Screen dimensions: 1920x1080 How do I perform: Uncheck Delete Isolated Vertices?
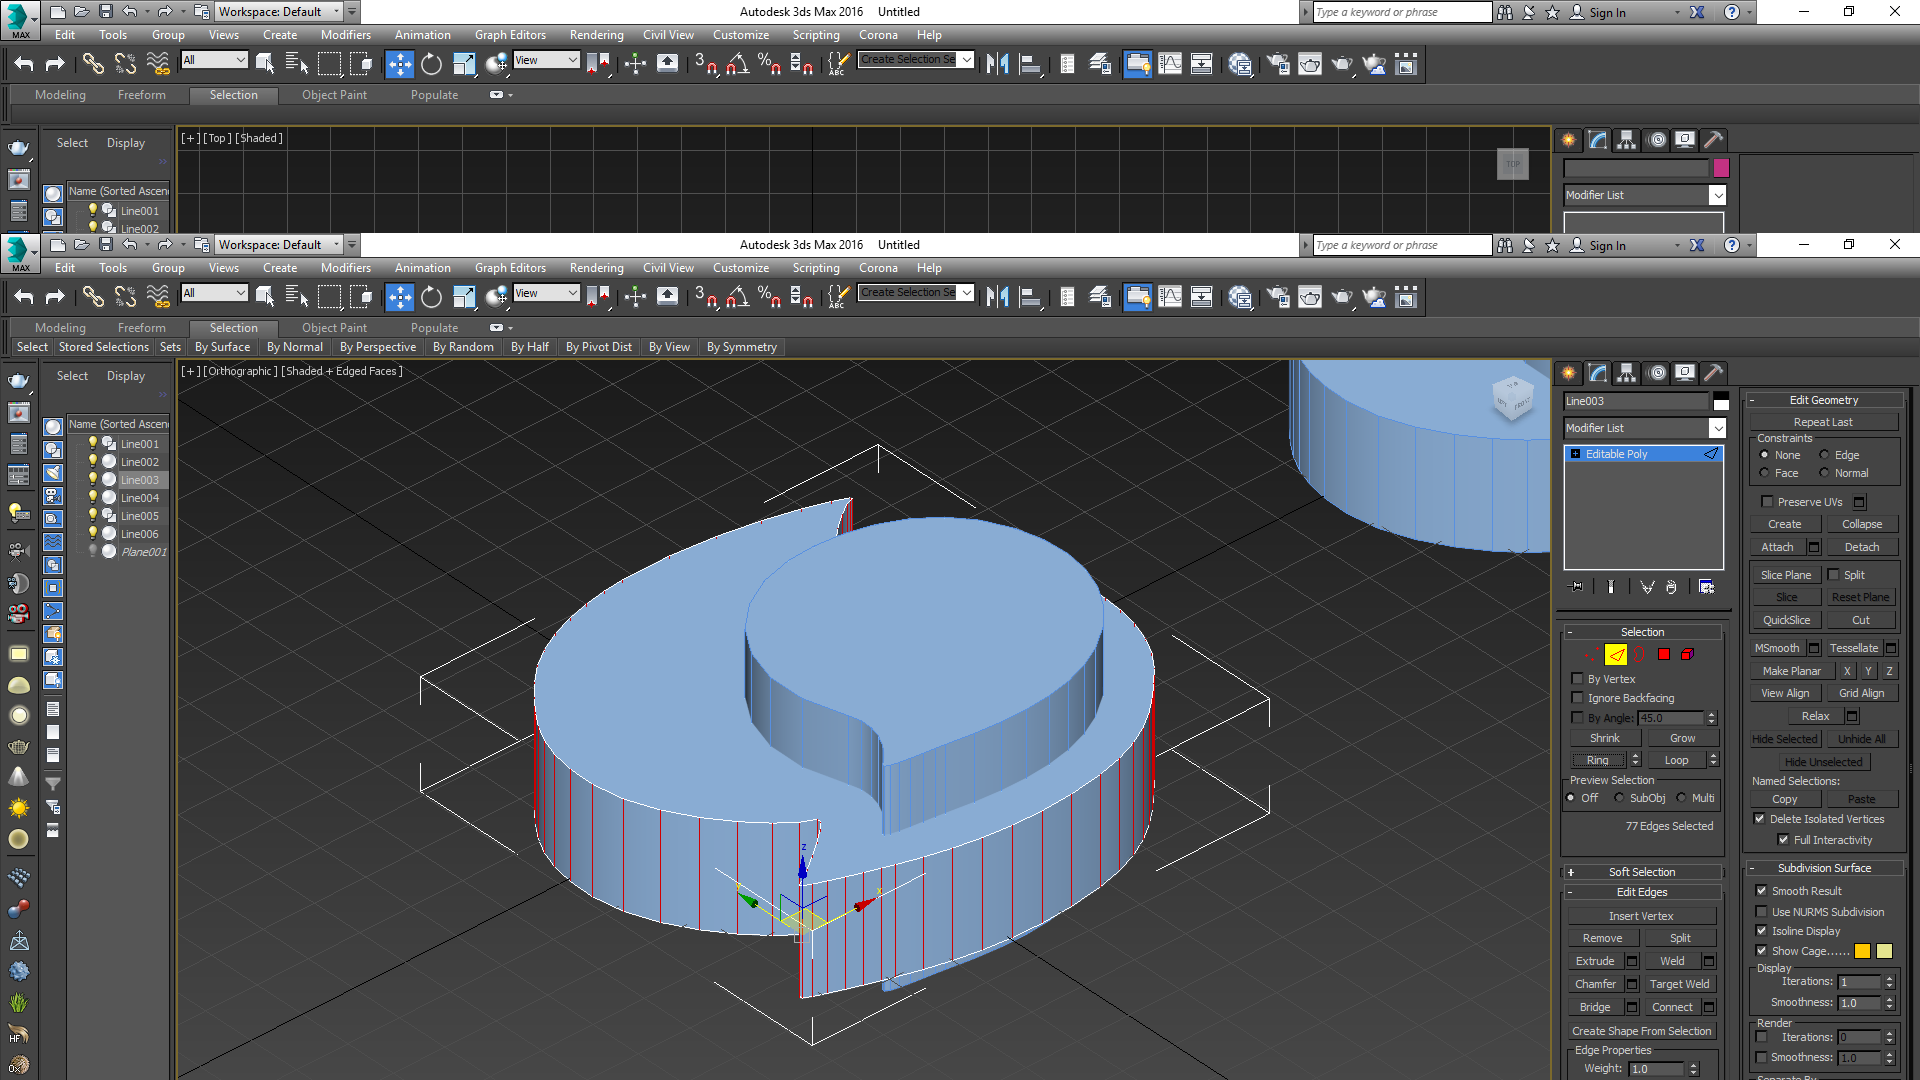(x=1760, y=819)
